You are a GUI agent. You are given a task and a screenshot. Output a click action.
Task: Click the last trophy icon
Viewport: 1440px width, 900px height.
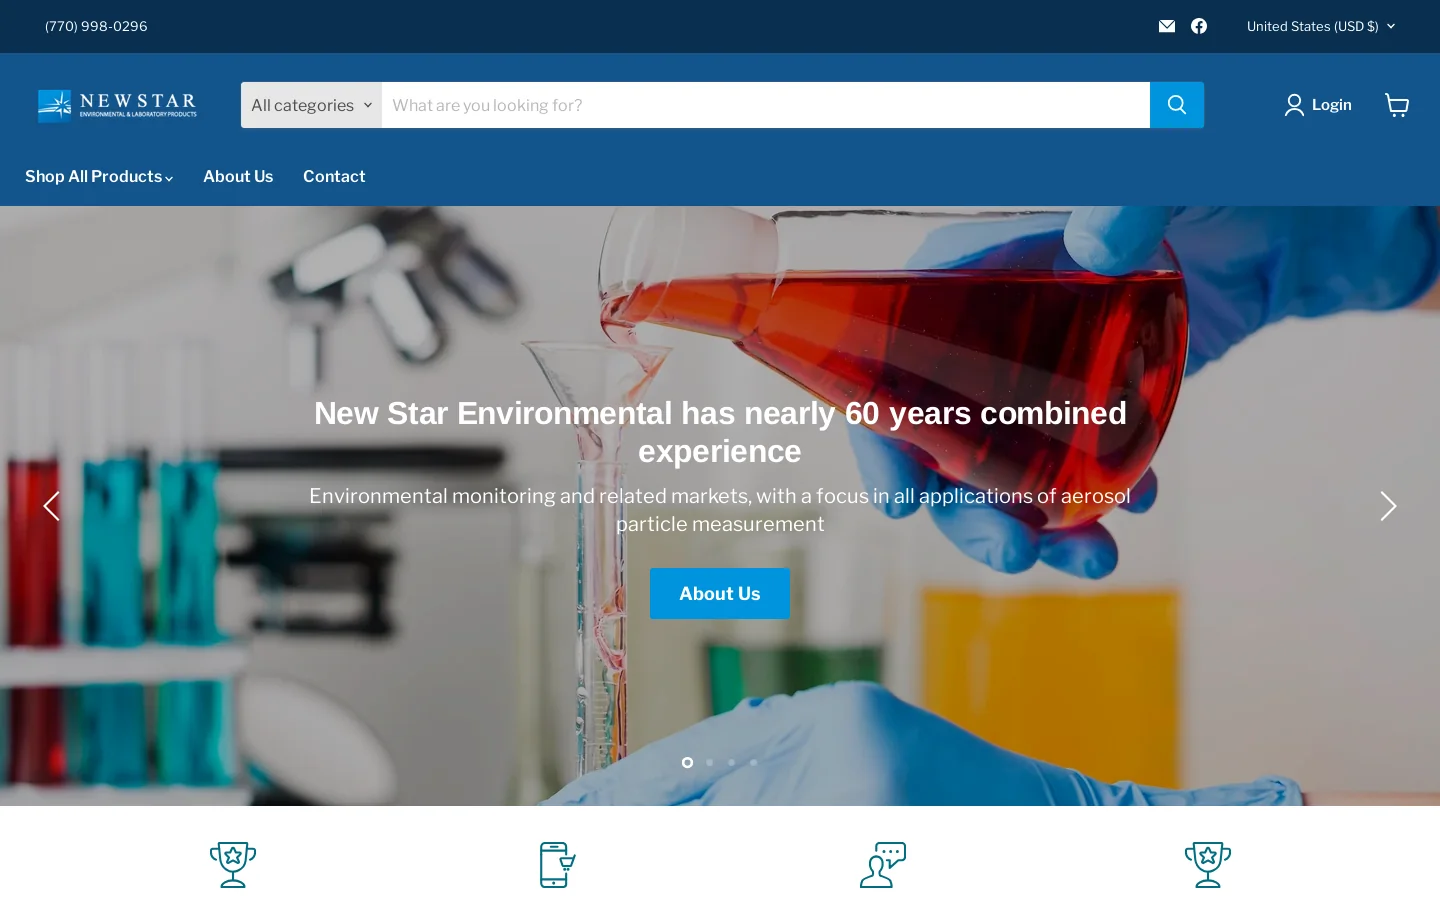coord(1208,865)
